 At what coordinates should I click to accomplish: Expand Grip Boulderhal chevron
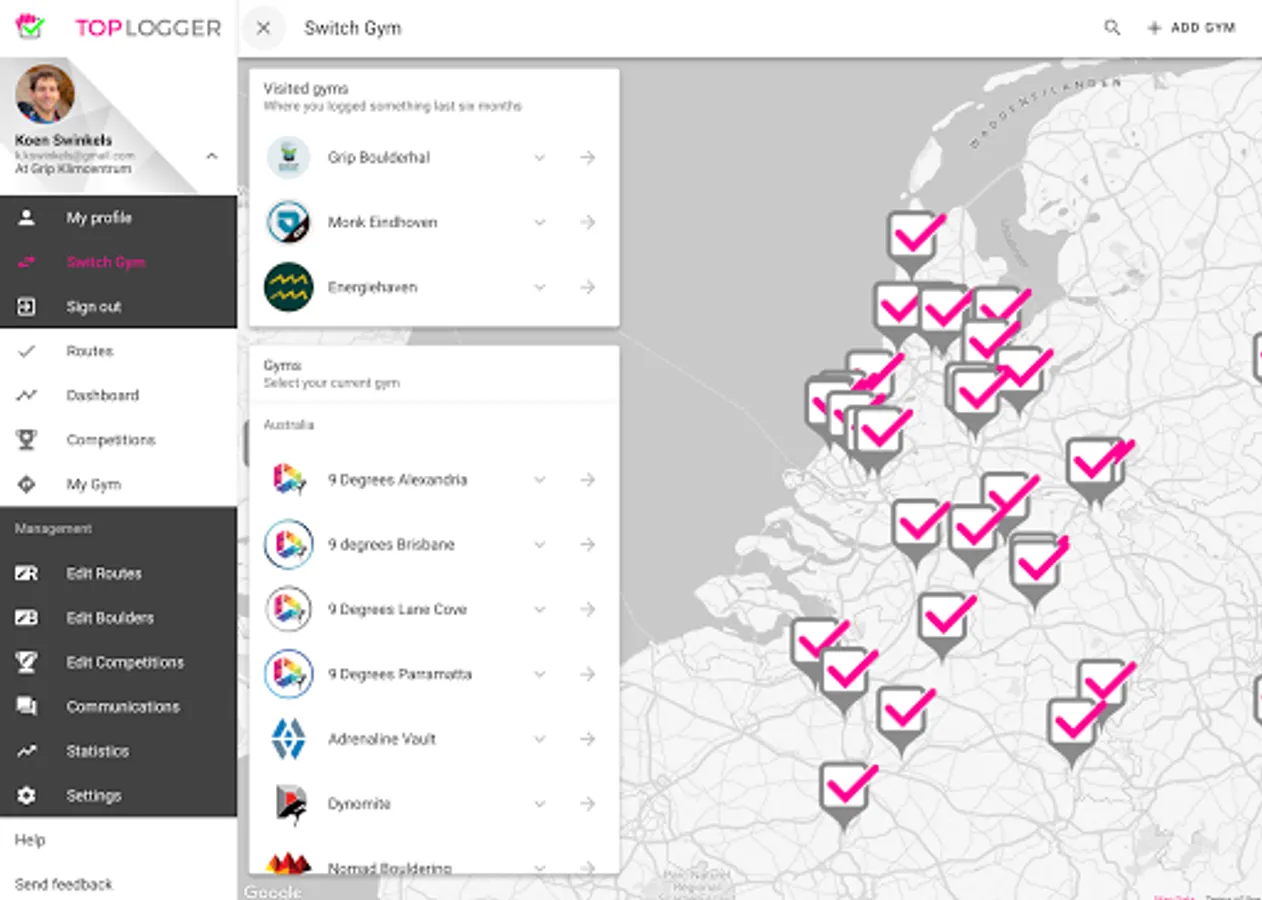540,157
